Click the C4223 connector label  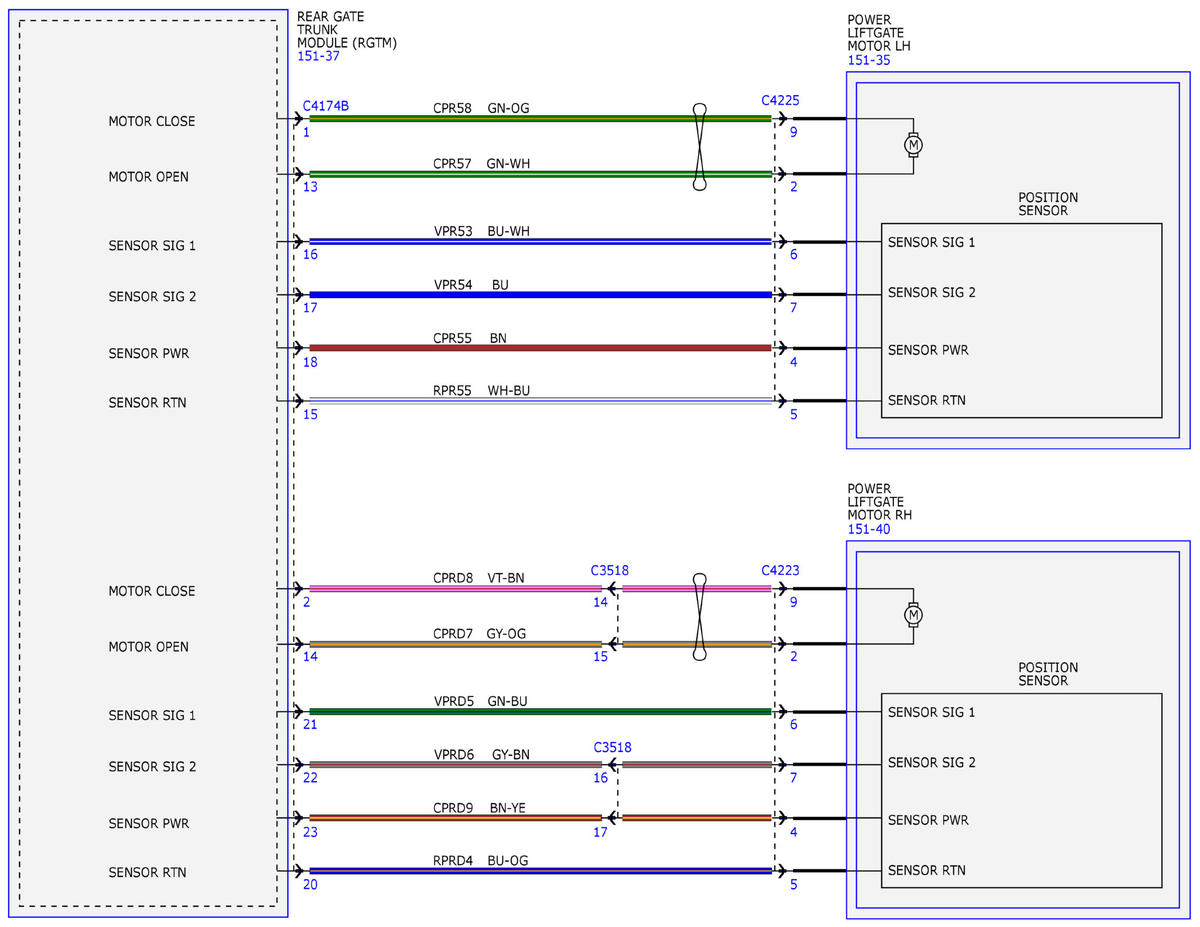pyautogui.click(x=780, y=571)
